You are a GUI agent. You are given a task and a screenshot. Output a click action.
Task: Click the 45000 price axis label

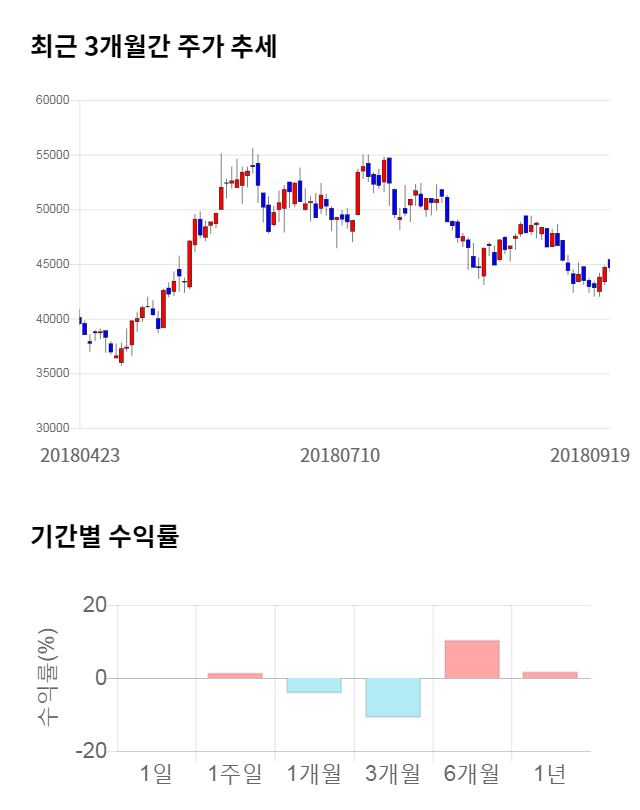pyautogui.click(x=51, y=264)
